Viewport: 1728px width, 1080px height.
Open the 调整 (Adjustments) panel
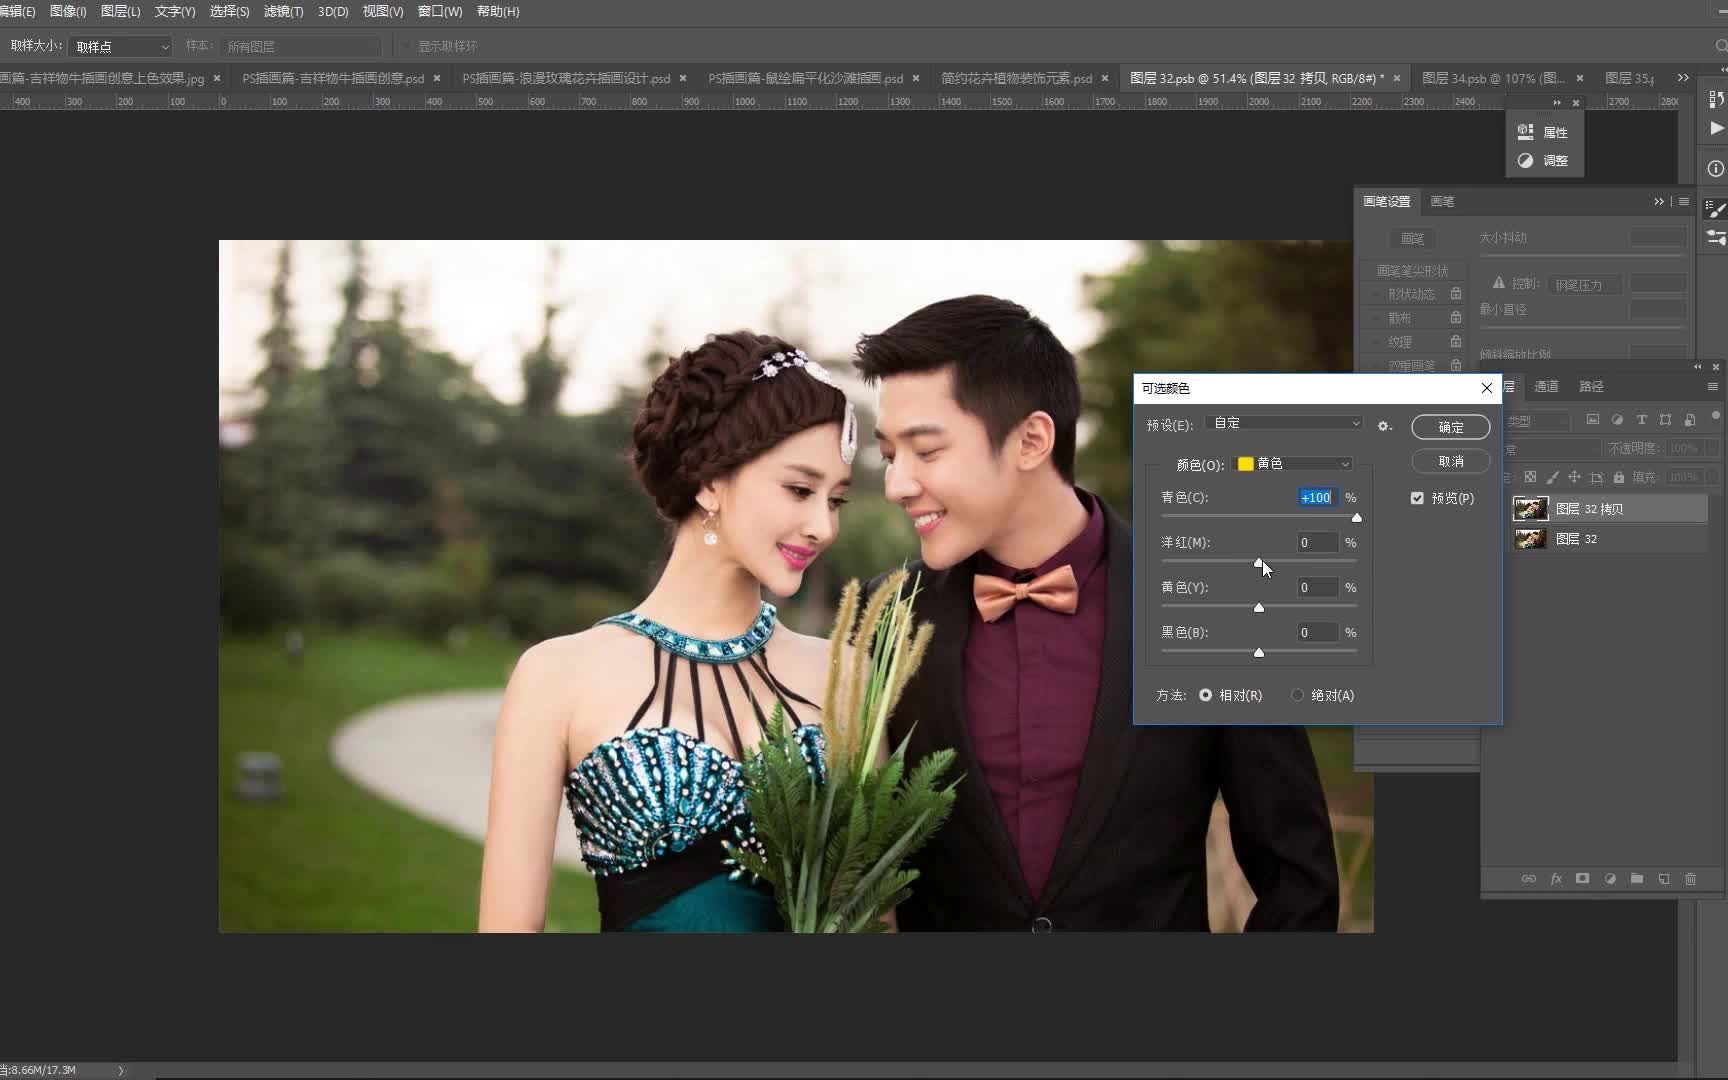[x=1544, y=160]
